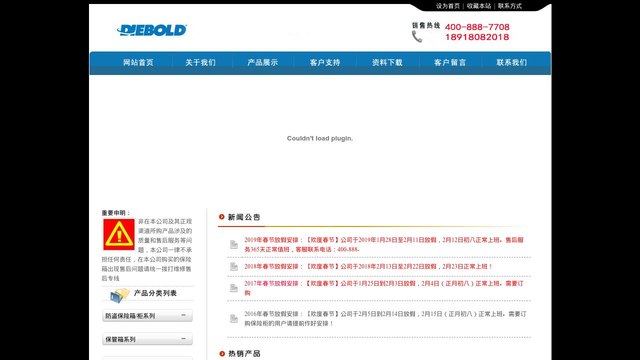
Task: Click the Diebold logo
Action: 152,30
